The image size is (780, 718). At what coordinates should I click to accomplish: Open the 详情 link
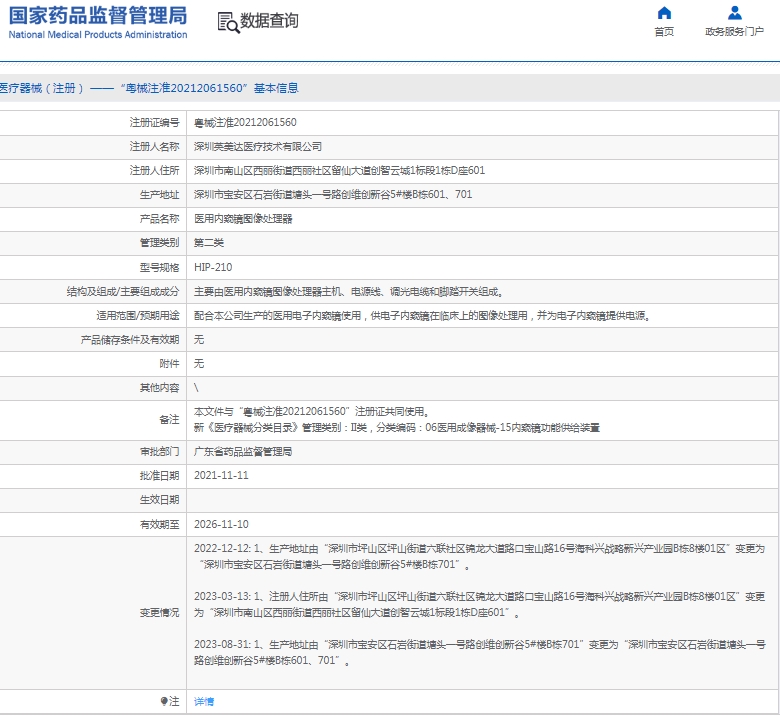pos(204,702)
